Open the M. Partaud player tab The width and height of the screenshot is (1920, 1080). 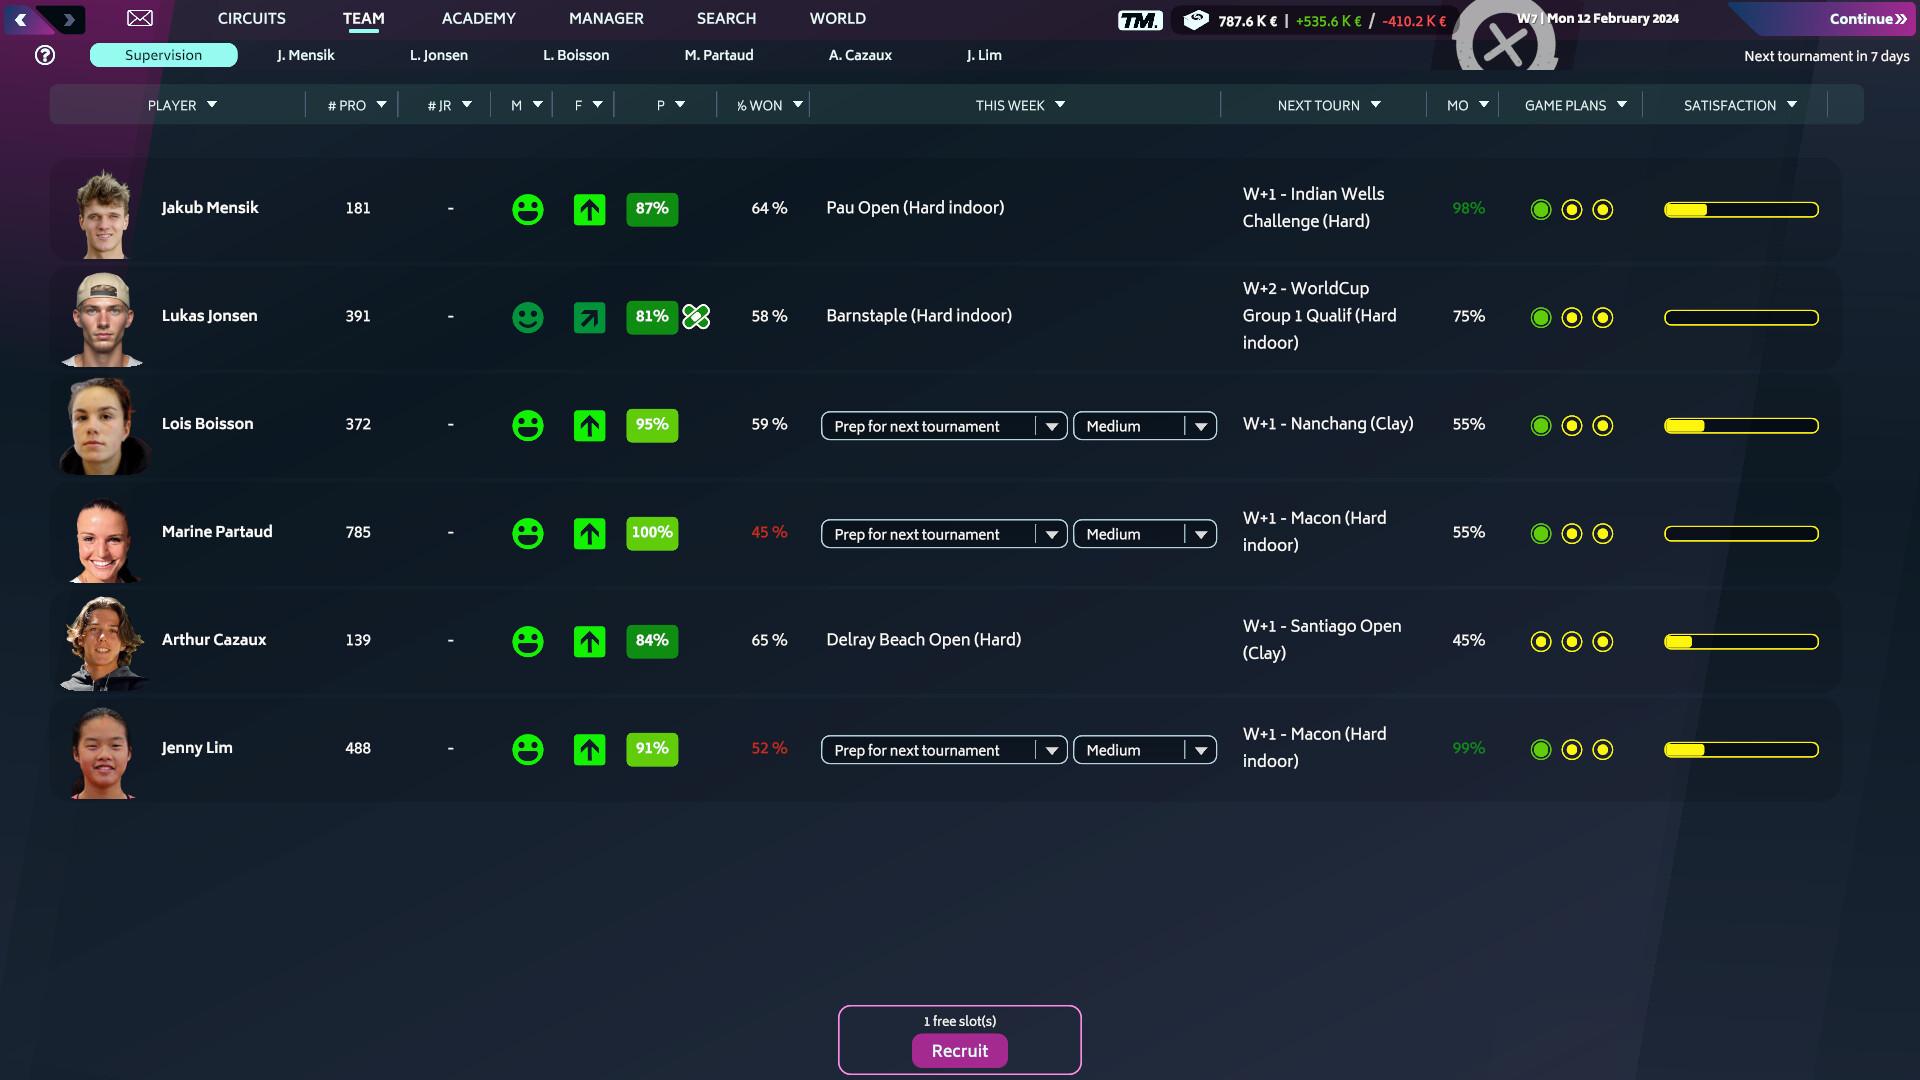click(x=721, y=55)
